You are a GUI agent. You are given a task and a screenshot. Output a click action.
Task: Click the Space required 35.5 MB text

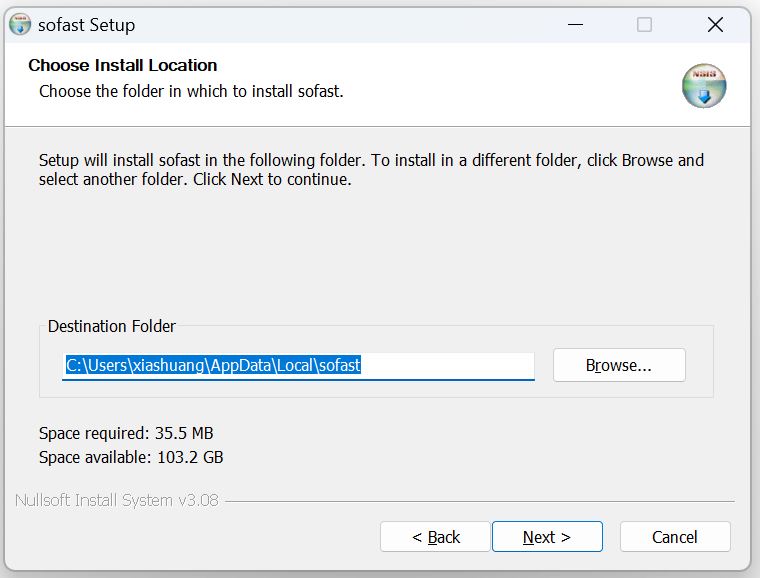pyautogui.click(x=126, y=433)
